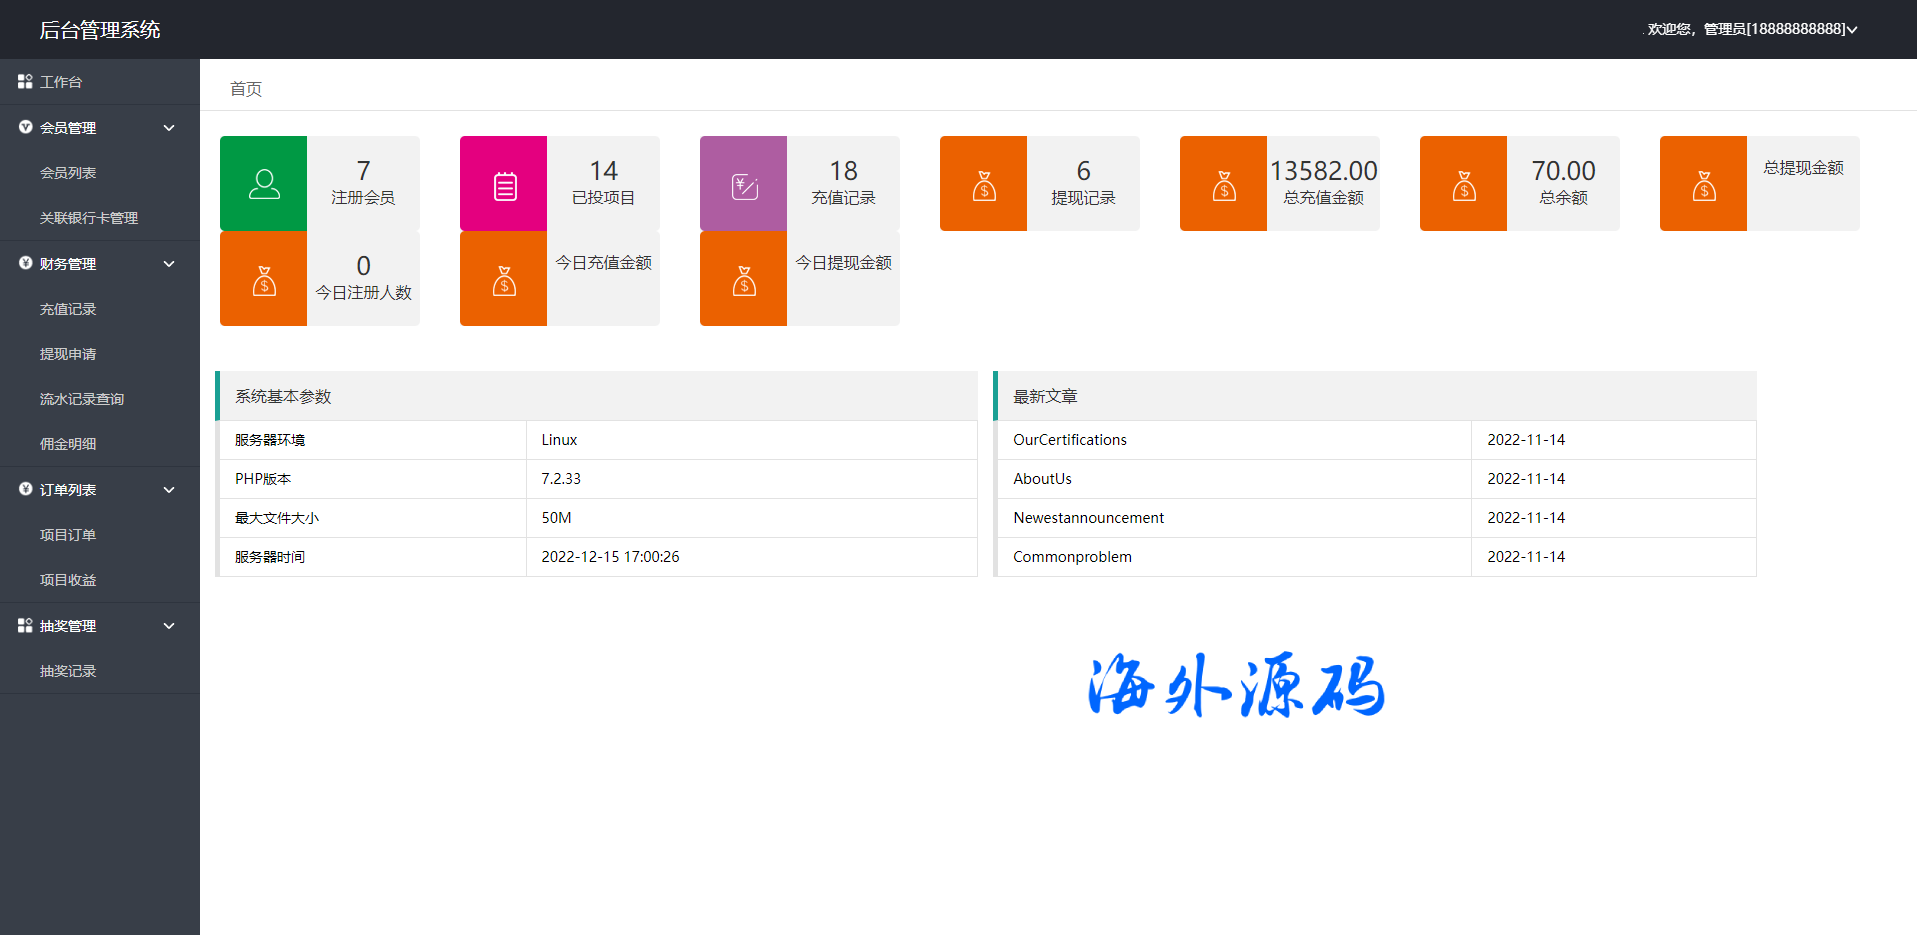Click the money bag icon for 总充值金额
The image size is (1917, 935).
click(1224, 186)
